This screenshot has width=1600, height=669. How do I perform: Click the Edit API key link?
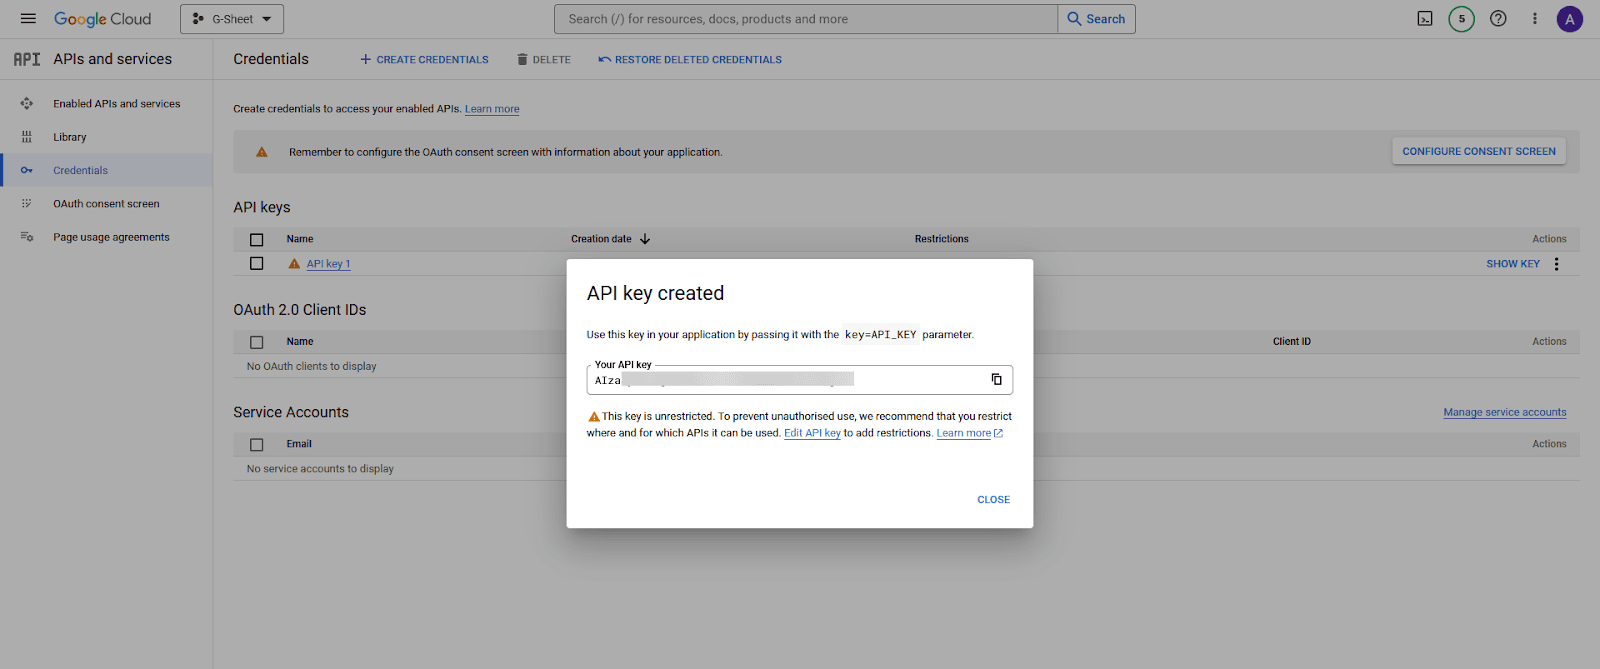812,434
